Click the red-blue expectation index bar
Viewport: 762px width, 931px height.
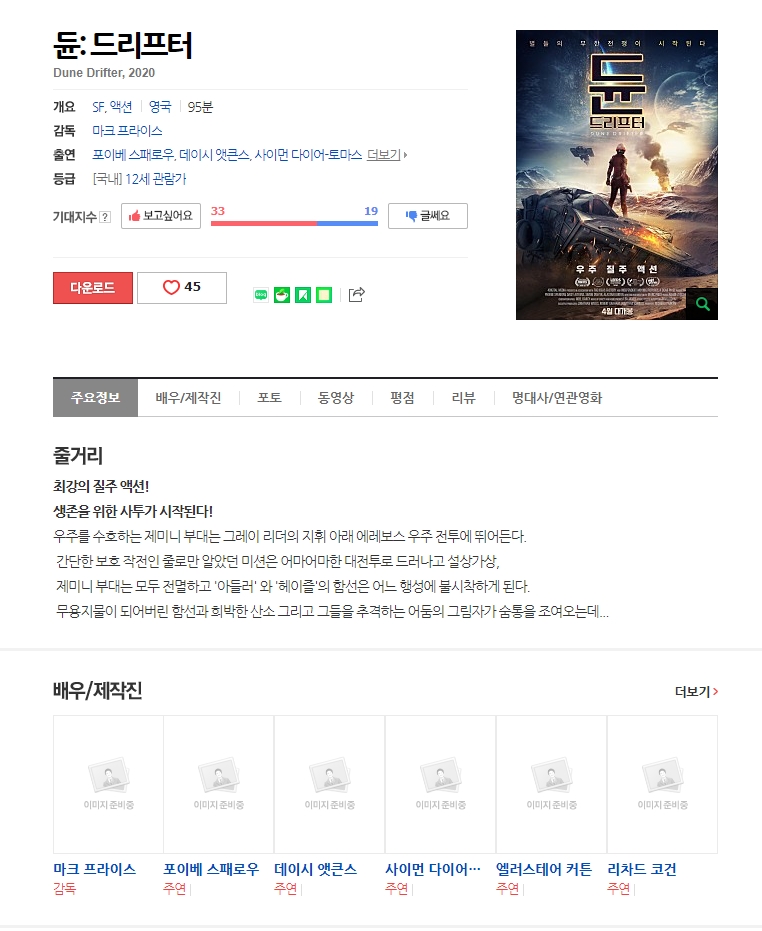click(x=294, y=223)
